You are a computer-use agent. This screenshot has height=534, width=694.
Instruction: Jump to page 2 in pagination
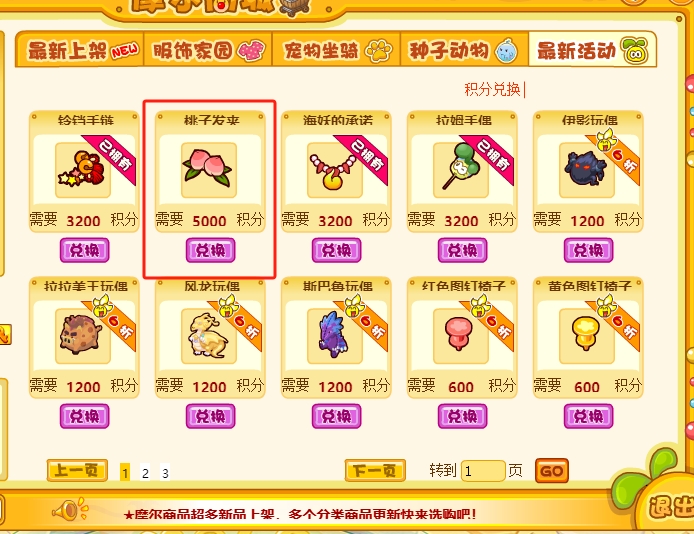click(x=145, y=473)
